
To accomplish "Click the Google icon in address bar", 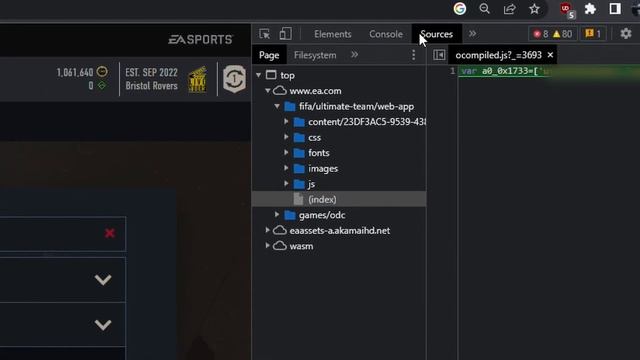I will click(x=460, y=9).
